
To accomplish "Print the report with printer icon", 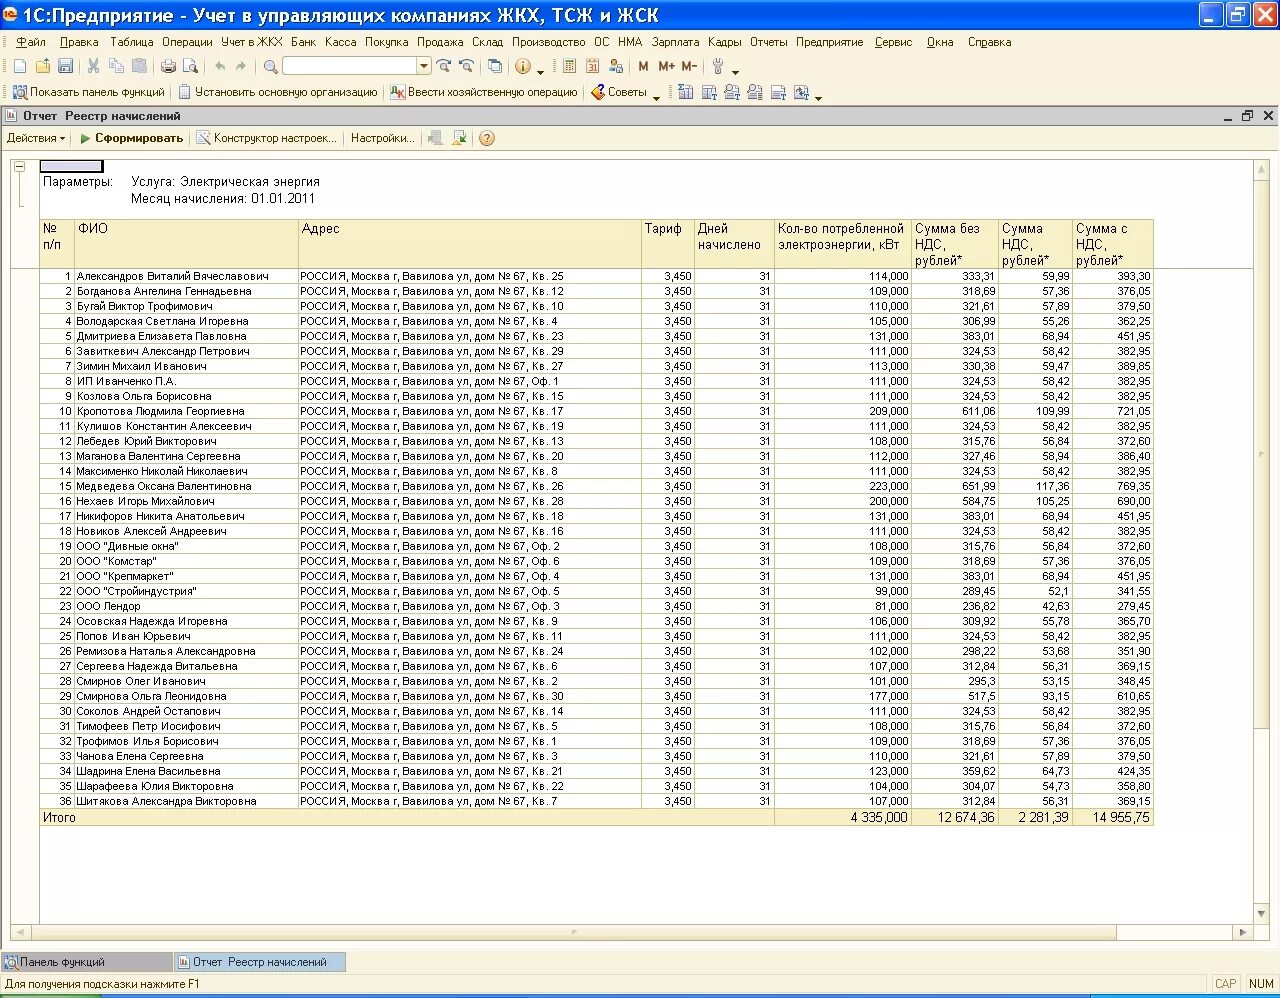I will (x=168, y=66).
